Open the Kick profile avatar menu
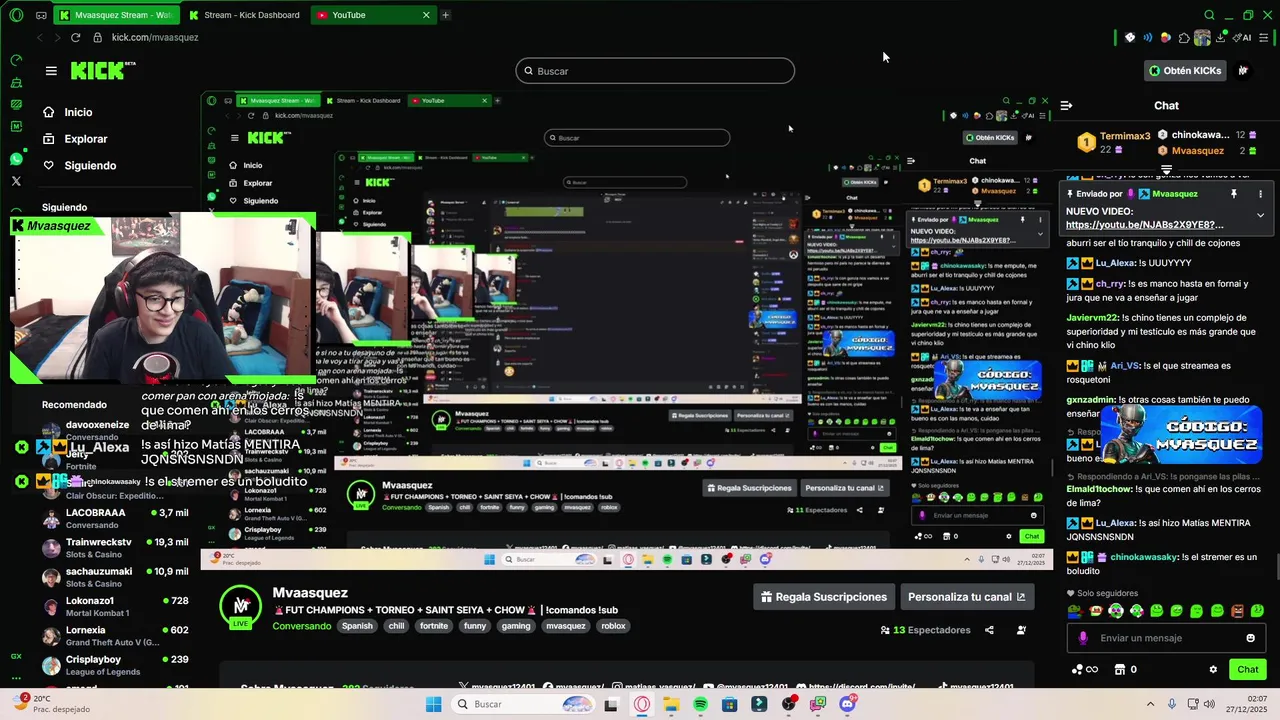The width and height of the screenshot is (1280, 720). point(1243,70)
